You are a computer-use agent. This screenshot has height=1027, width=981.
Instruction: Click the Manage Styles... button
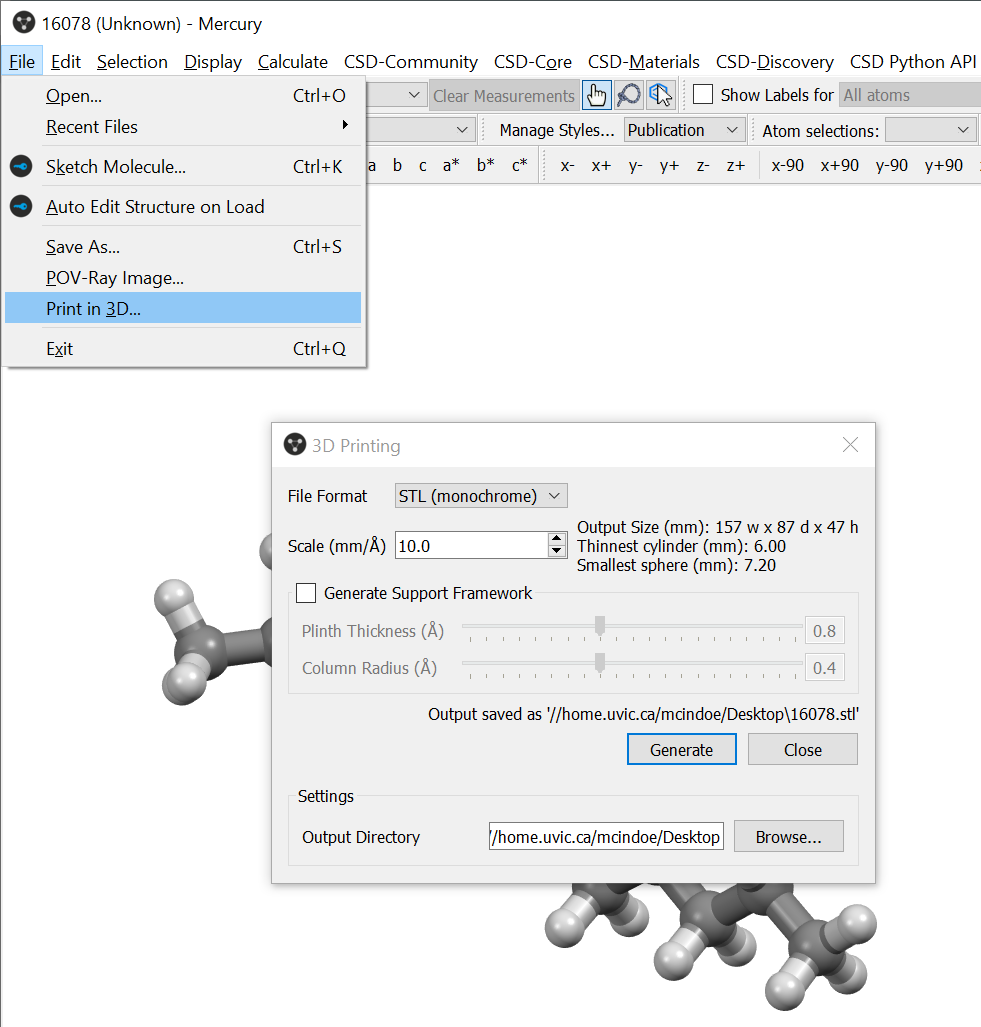click(x=557, y=130)
